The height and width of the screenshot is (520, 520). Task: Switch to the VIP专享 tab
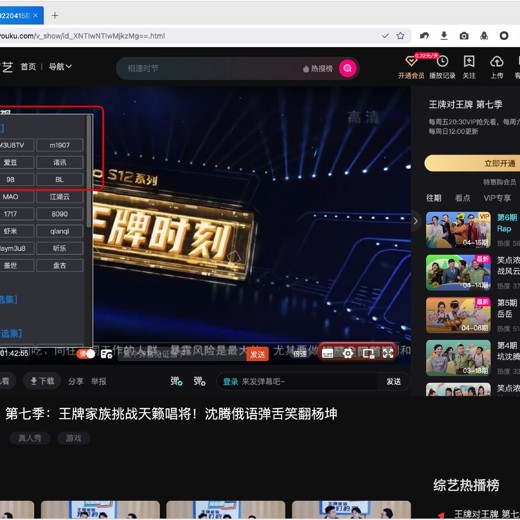(x=497, y=198)
